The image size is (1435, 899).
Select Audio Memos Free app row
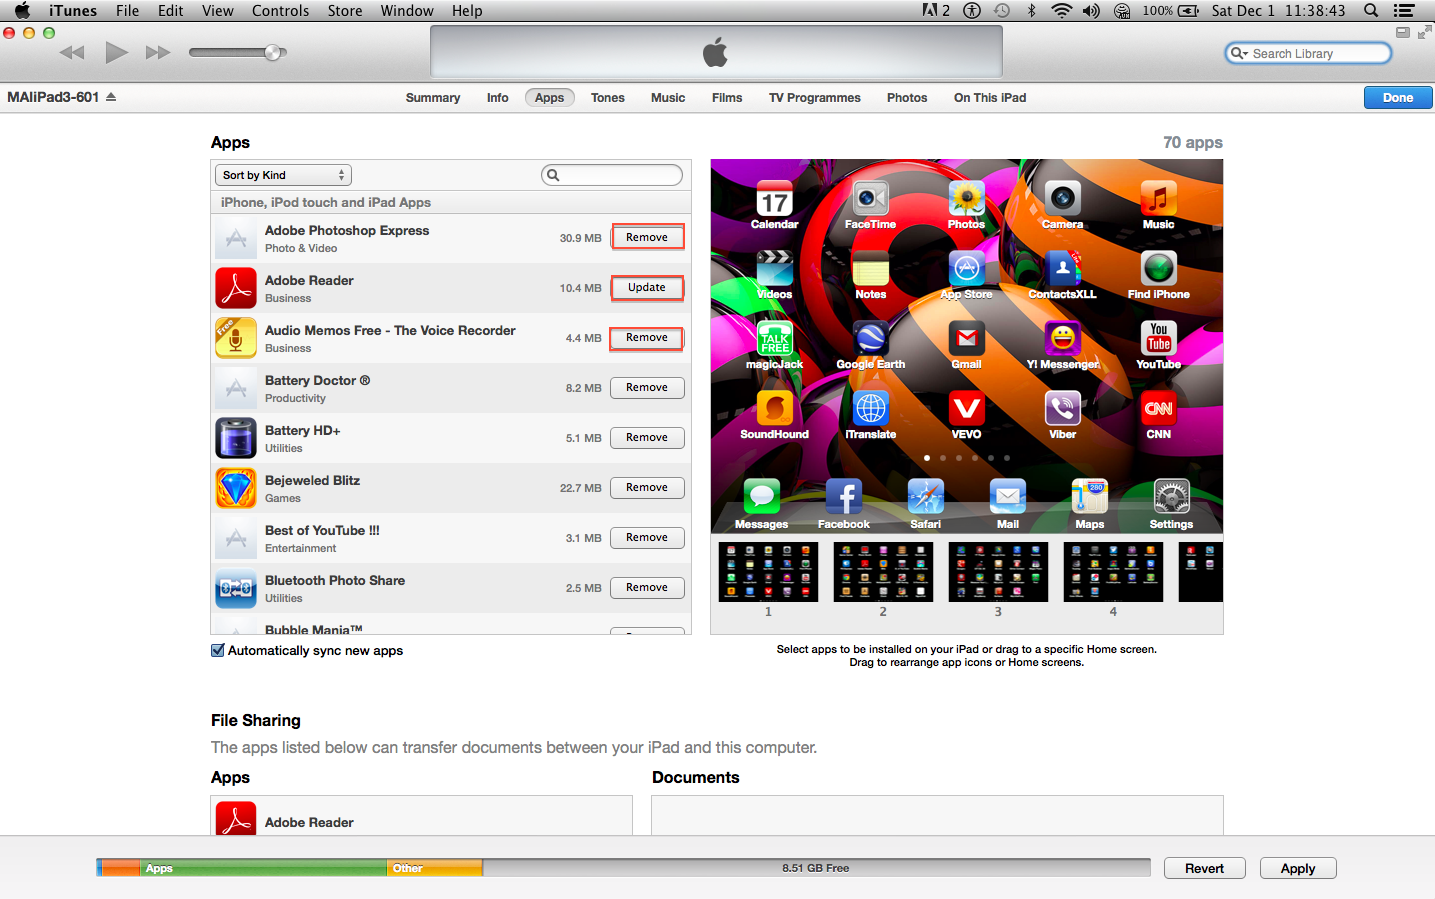click(x=451, y=338)
